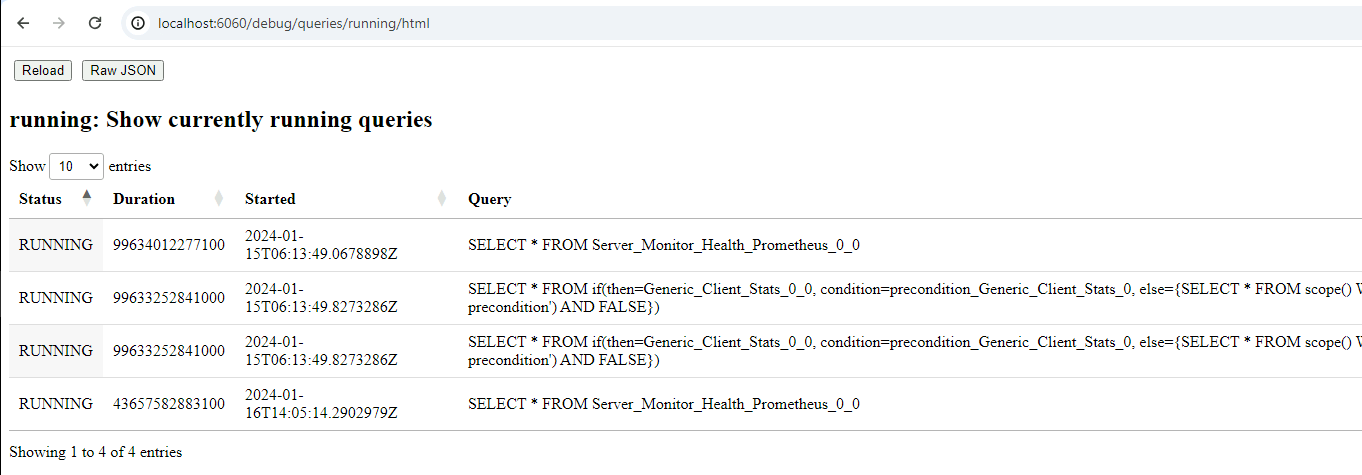1362x475 pixels.
Task: Click the browser back arrow
Action: (x=24, y=23)
